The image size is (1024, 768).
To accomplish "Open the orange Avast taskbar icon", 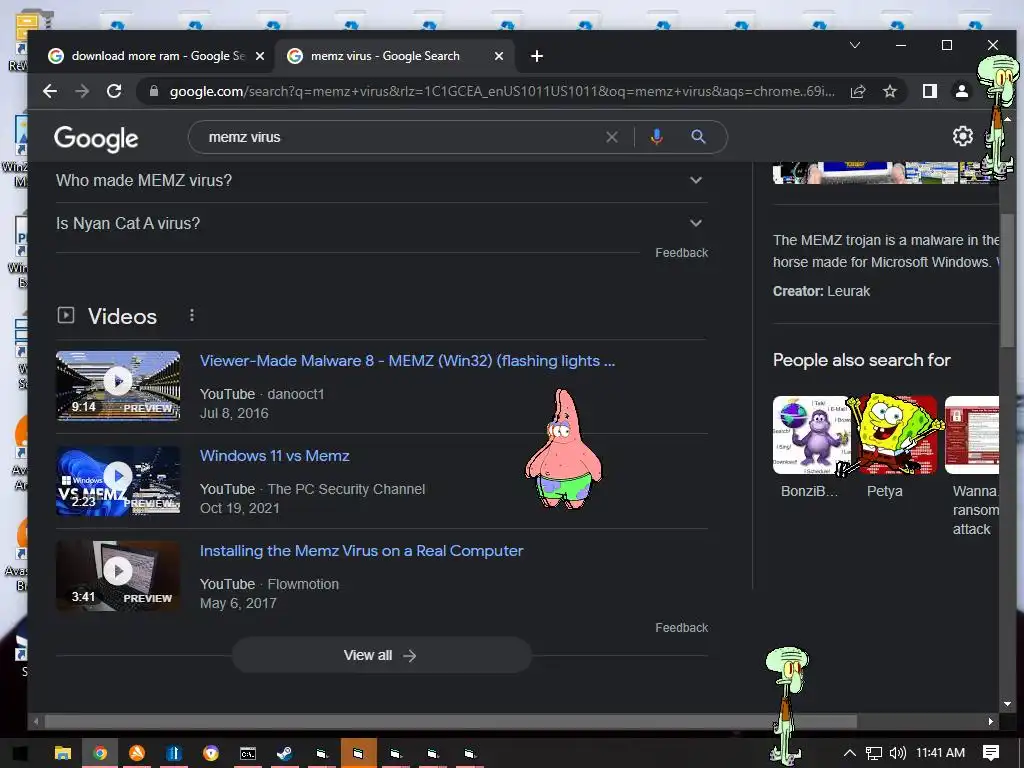I will pyautogui.click(x=137, y=753).
